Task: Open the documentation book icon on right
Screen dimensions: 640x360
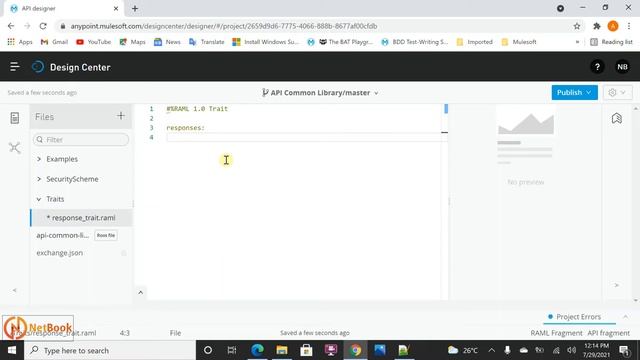Action: (617, 118)
